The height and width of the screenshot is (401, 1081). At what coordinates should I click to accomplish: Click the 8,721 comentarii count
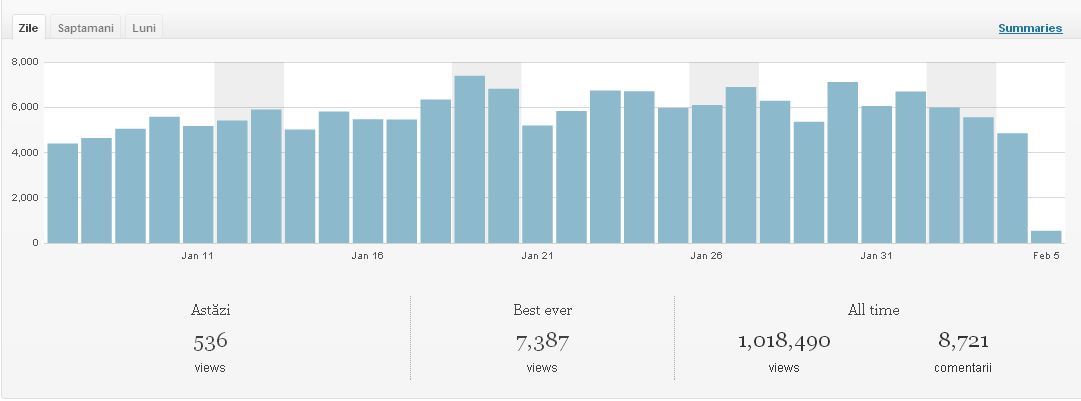963,341
